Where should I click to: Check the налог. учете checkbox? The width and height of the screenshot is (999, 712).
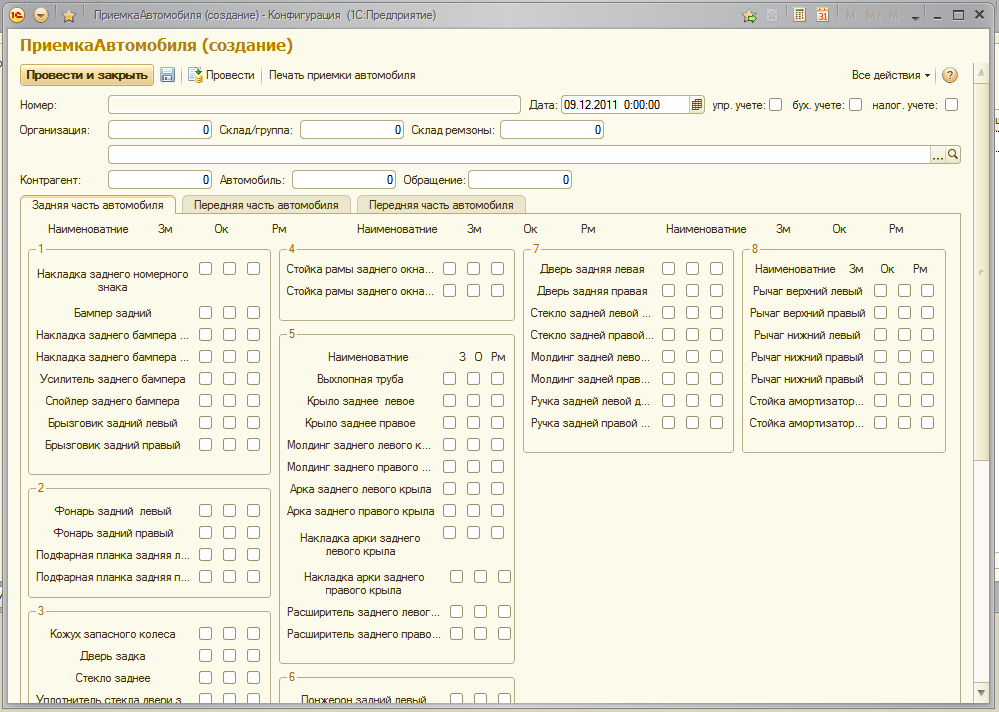[x=951, y=104]
